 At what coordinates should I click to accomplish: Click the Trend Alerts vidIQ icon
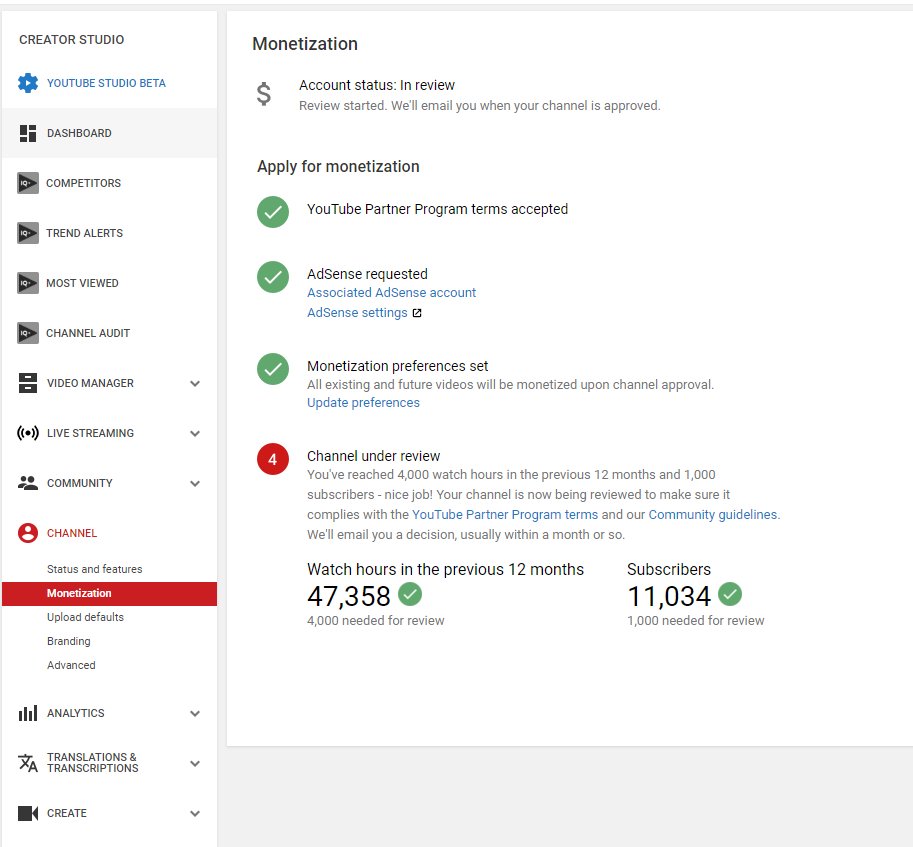pyautogui.click(x=28, y=233)
